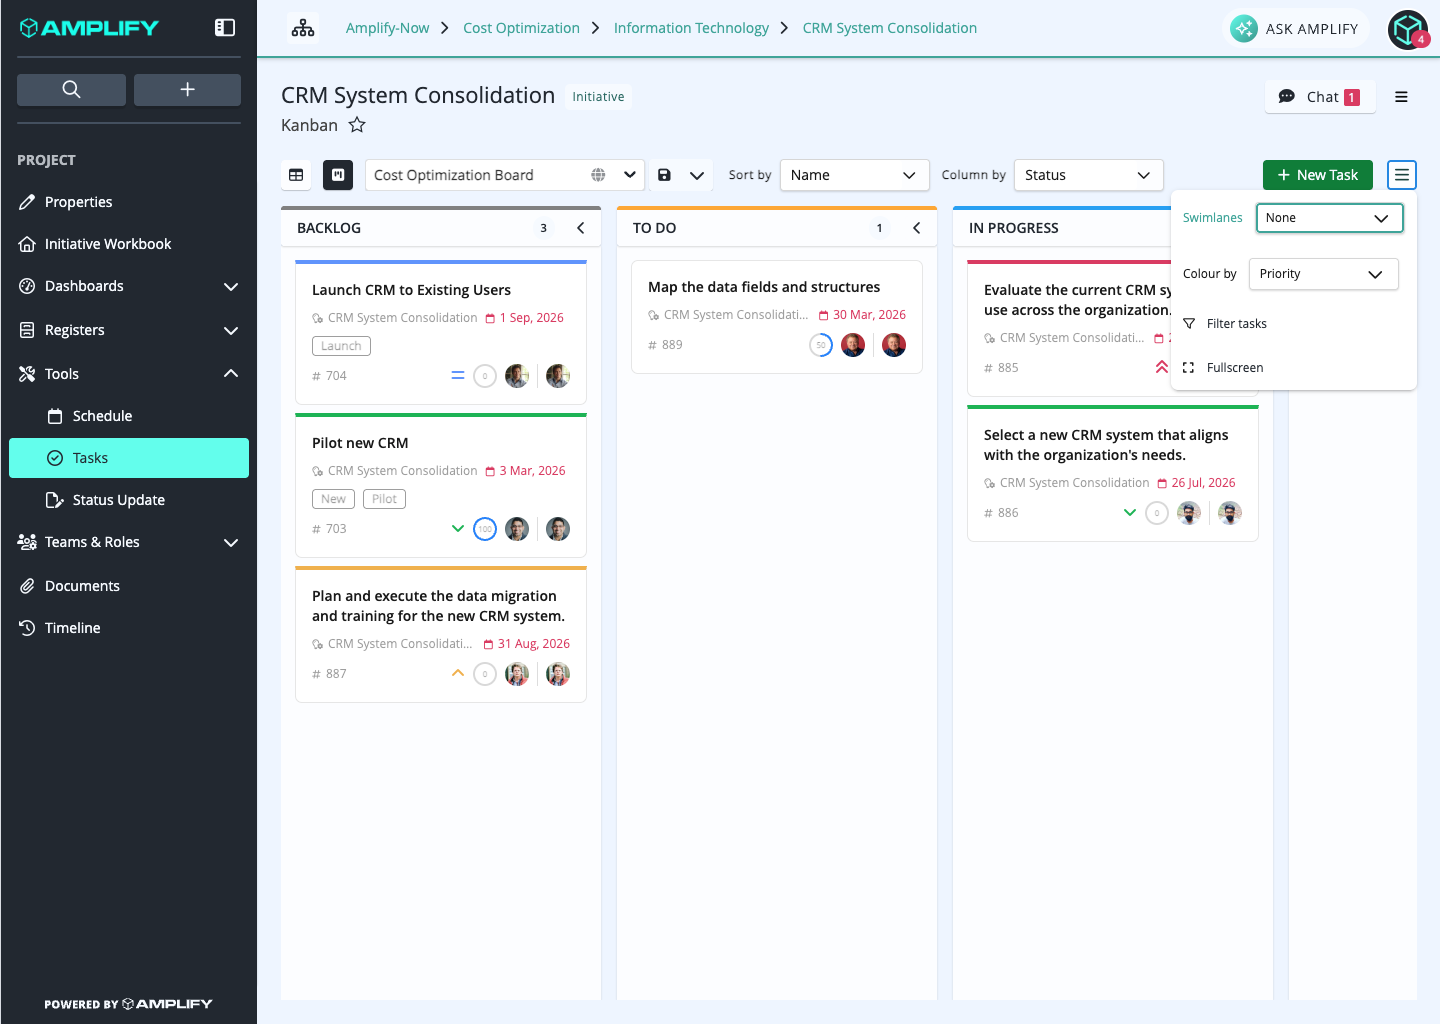
Task: Collapse the sidebar panel icon
Action: (x=225, y=28)
